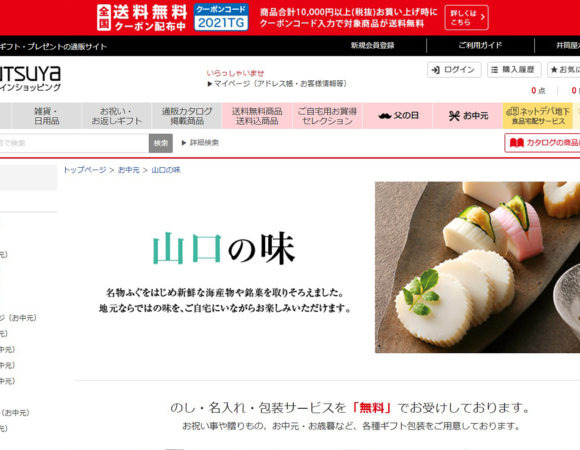The image size is (580, 450).
Task: Select 通販カタログ掲載商品 tab
Action: [187, 116]
